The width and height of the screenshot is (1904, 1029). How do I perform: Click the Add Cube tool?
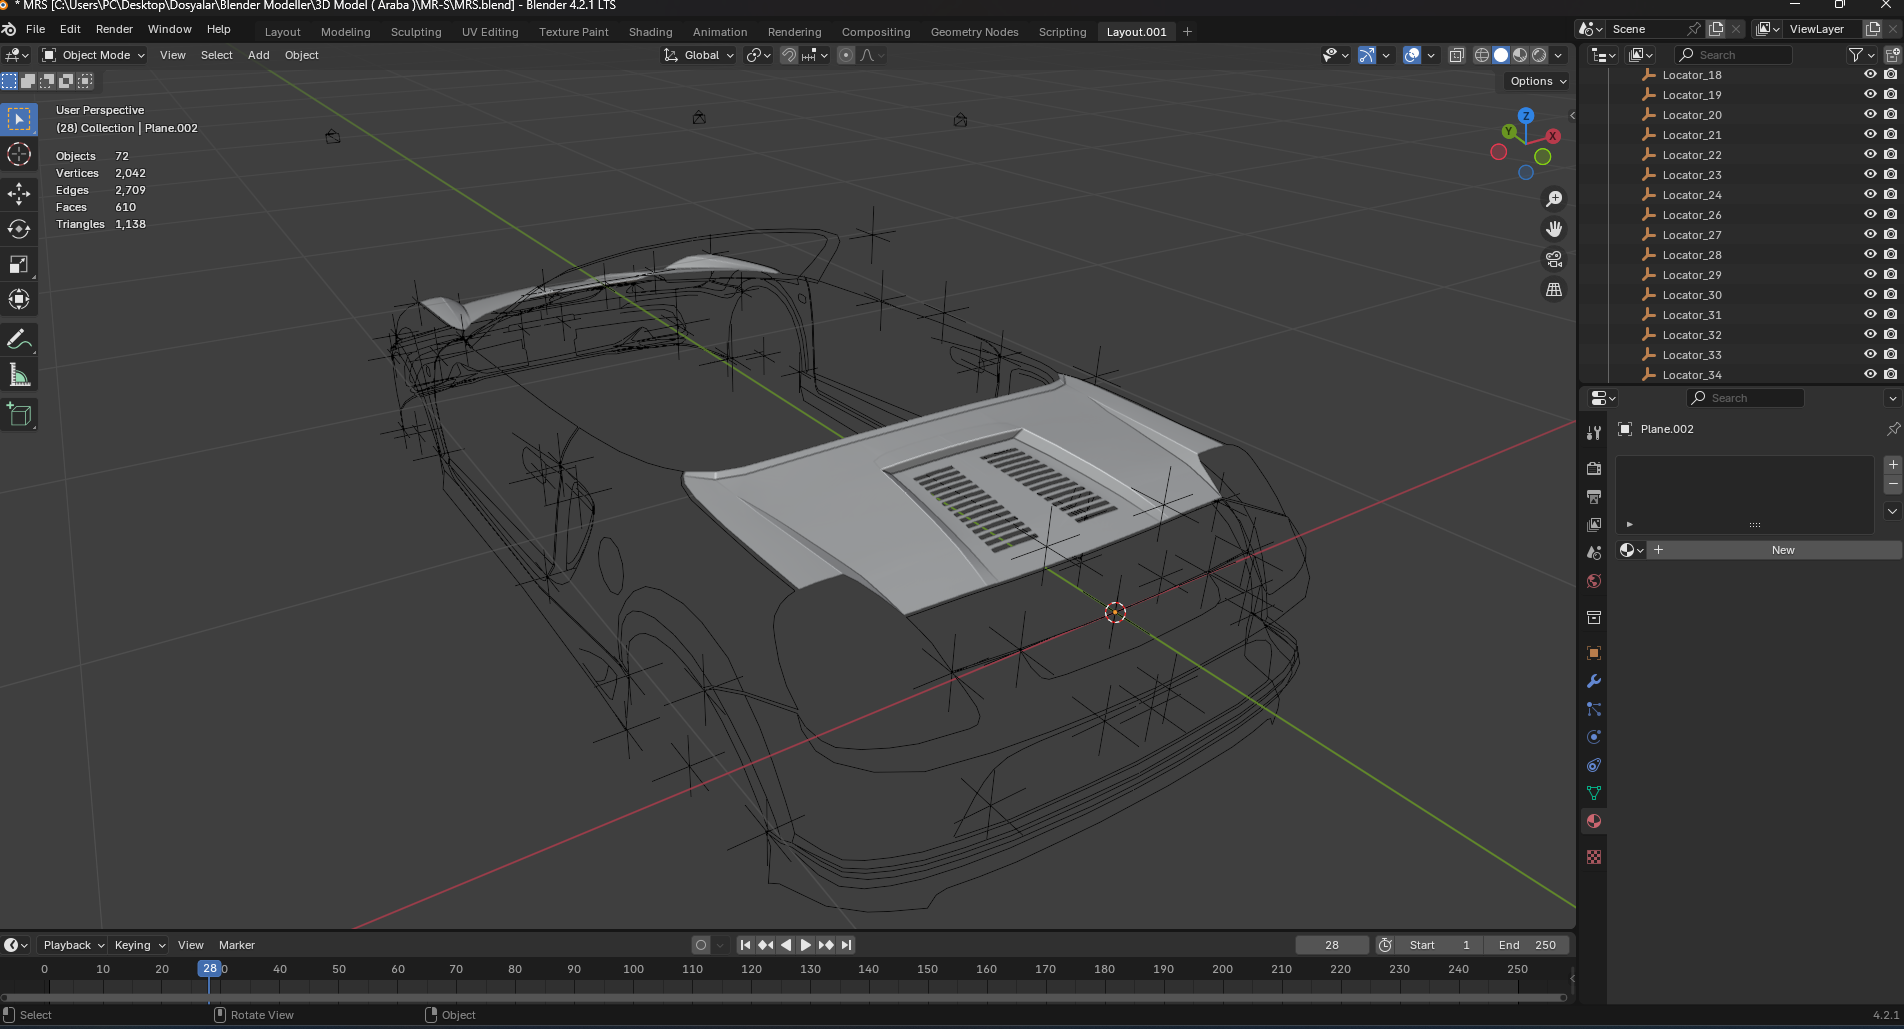point(19,414)
